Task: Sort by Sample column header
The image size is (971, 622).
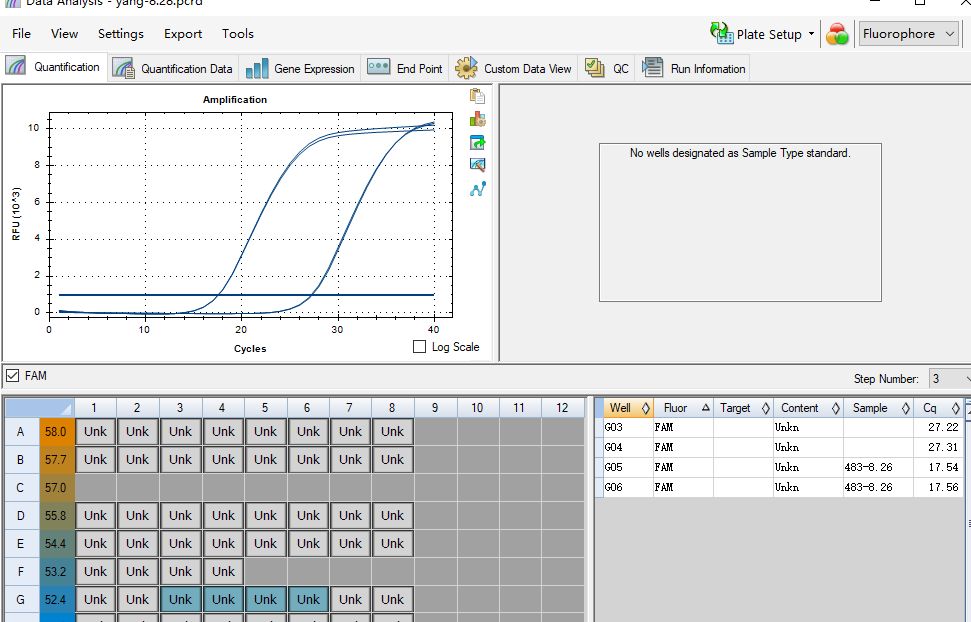Action: click(x=878, y=408)
